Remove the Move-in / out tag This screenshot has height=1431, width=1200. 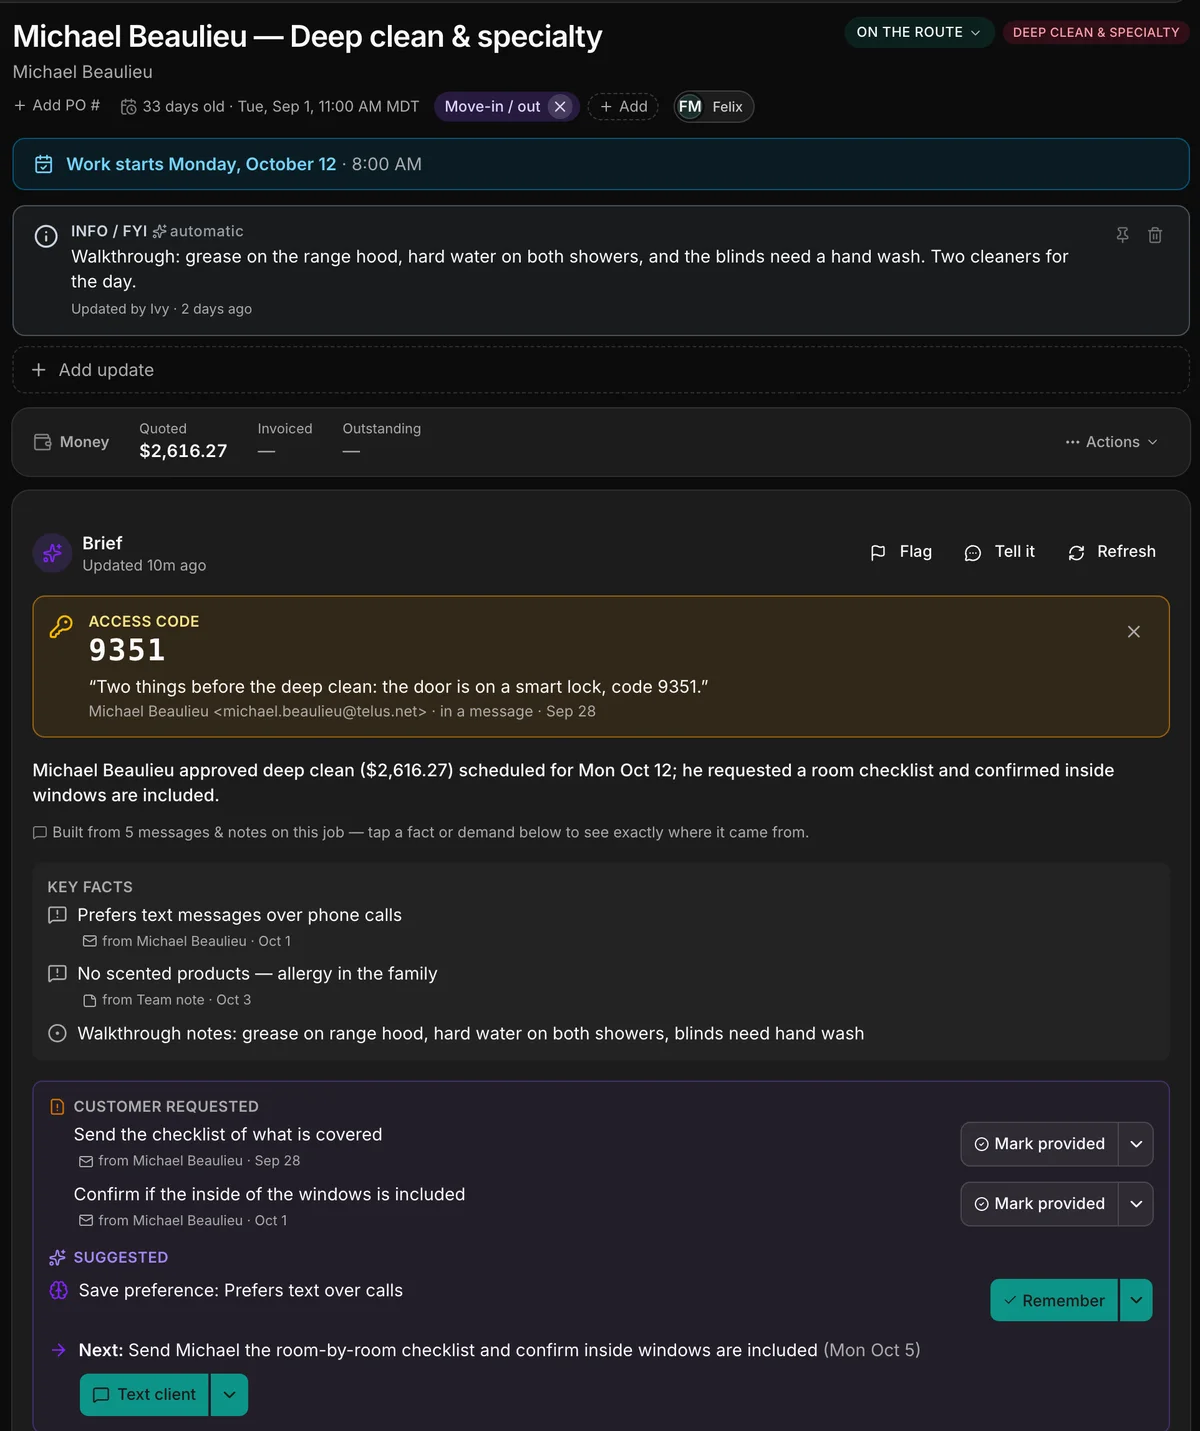point(560,107)
